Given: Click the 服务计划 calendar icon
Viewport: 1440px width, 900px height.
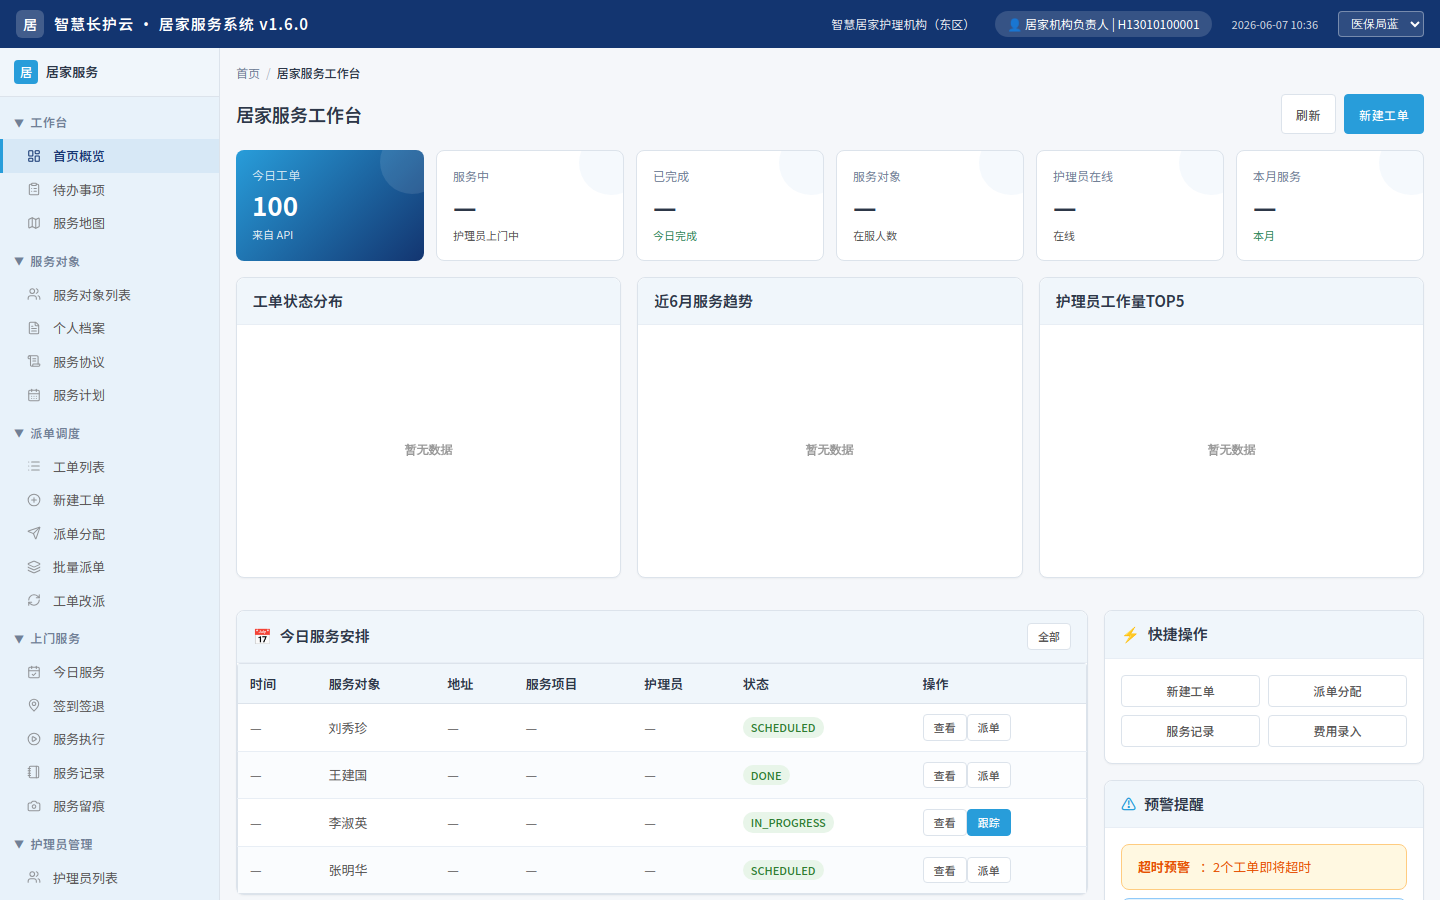Looking at the screenshot, I should pyautogui.click(x=34, y=395).
